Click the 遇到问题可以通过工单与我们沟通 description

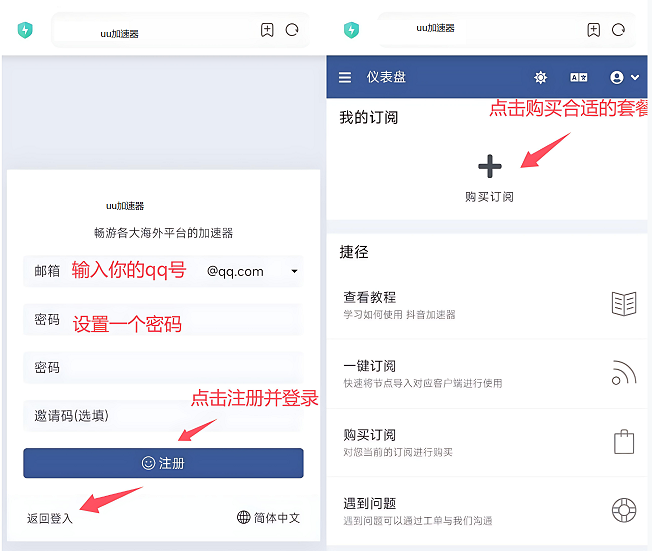pyautogui.click(x=417, y=521)
